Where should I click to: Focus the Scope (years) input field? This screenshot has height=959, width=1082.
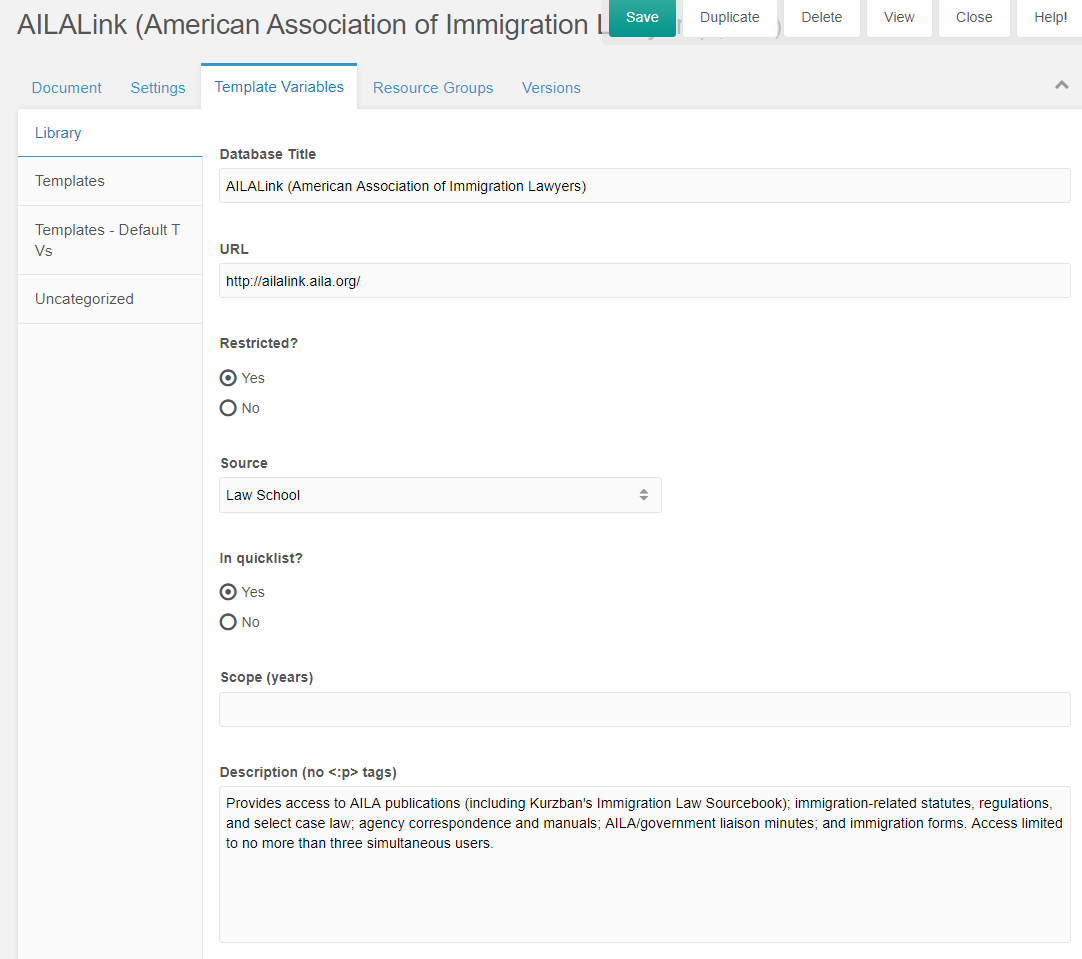(644, 709)
